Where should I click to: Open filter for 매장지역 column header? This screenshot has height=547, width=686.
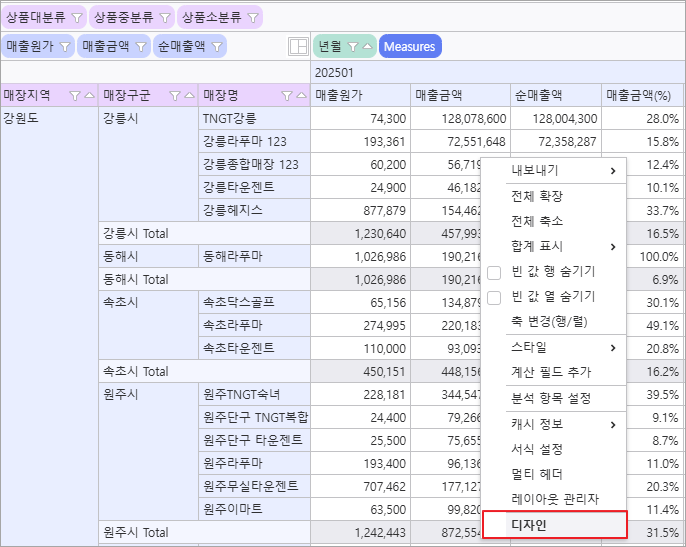(x=75, y=96)
